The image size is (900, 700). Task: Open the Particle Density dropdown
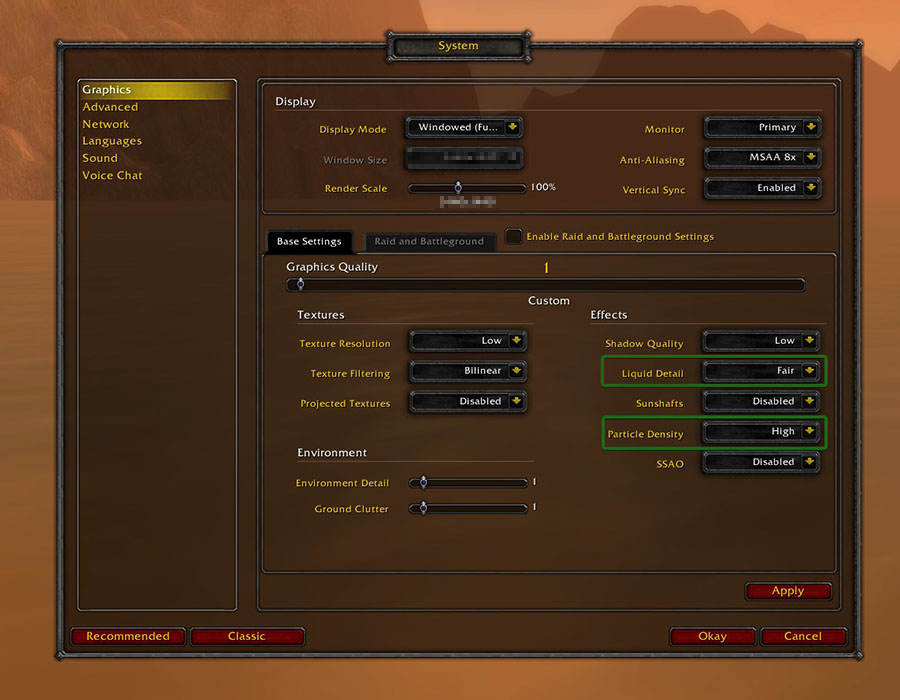[x=761, y=431]
